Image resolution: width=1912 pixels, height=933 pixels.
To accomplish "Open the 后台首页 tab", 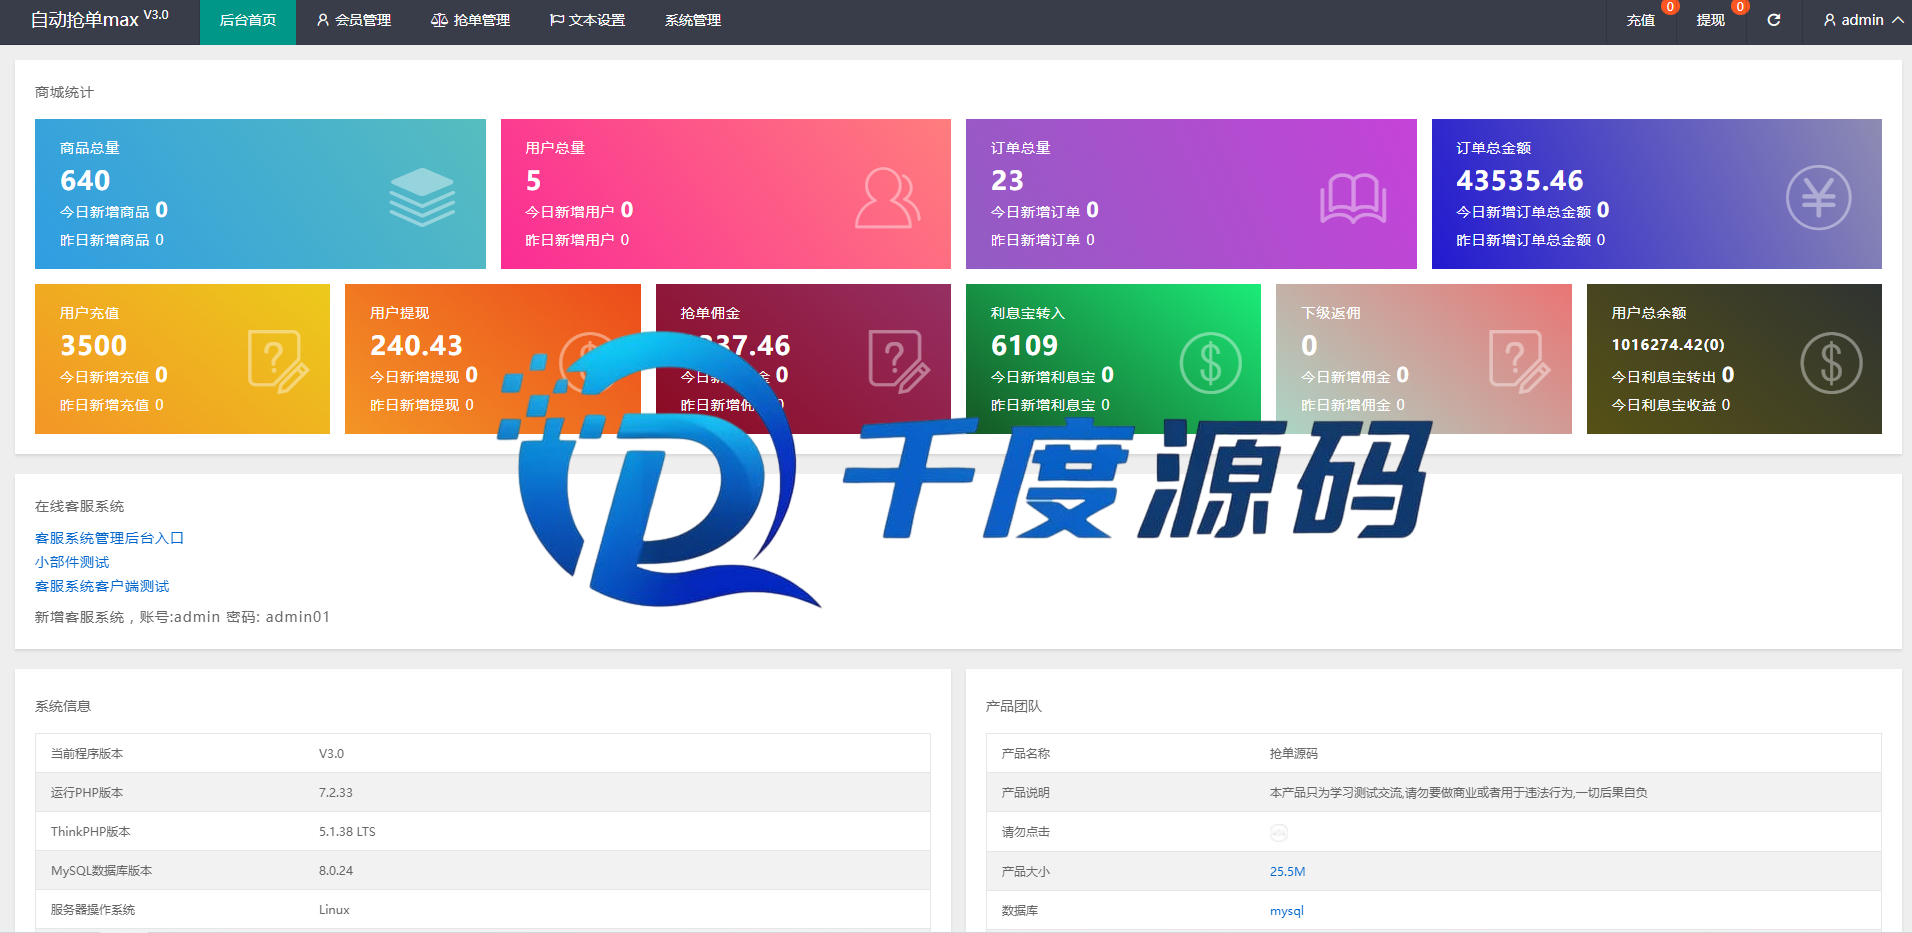I will click(248, 21).
